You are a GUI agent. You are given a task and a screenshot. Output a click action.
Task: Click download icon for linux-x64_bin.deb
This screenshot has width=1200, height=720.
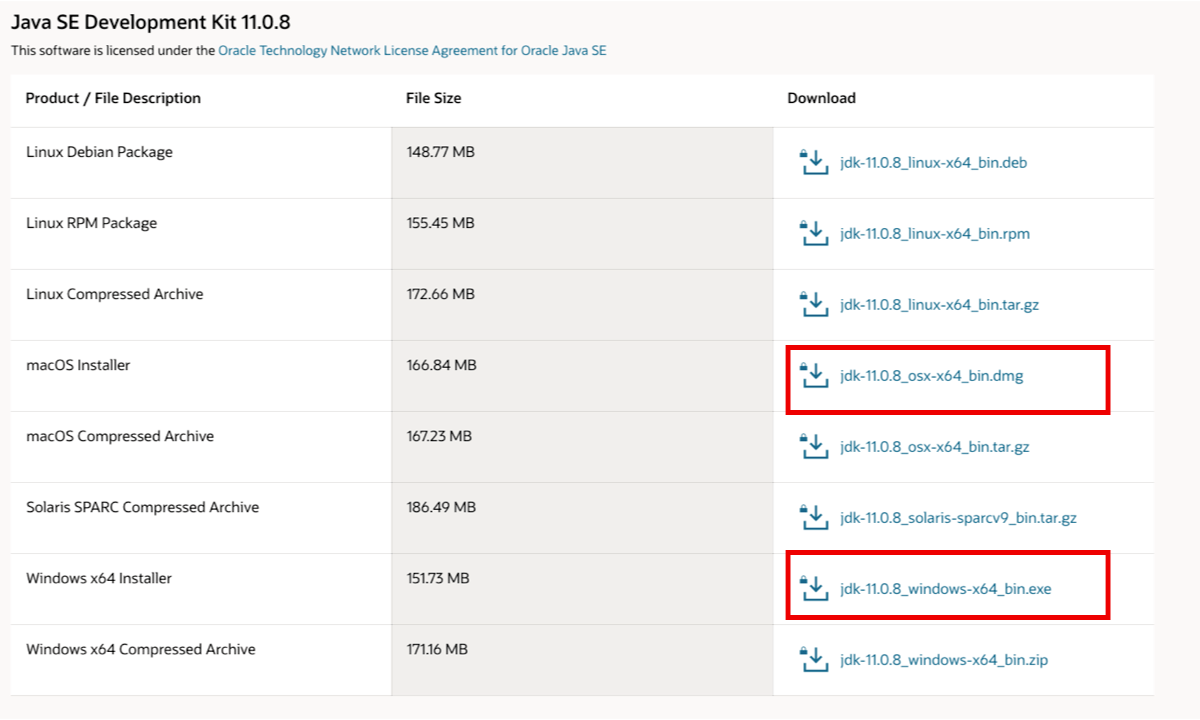coord(815,162)
